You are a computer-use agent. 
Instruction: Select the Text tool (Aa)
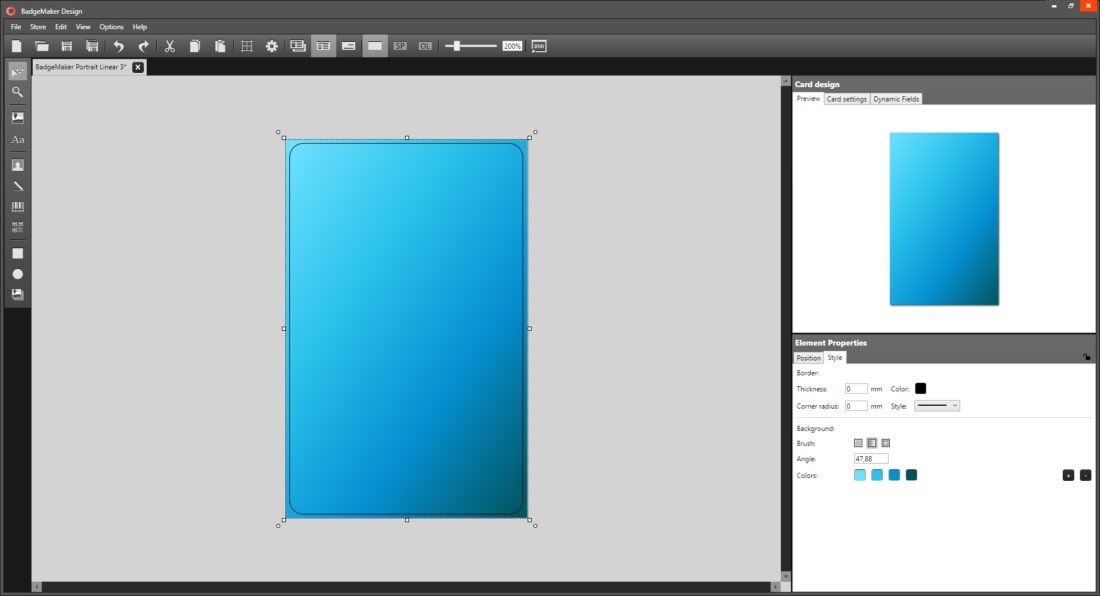(16, 139)
